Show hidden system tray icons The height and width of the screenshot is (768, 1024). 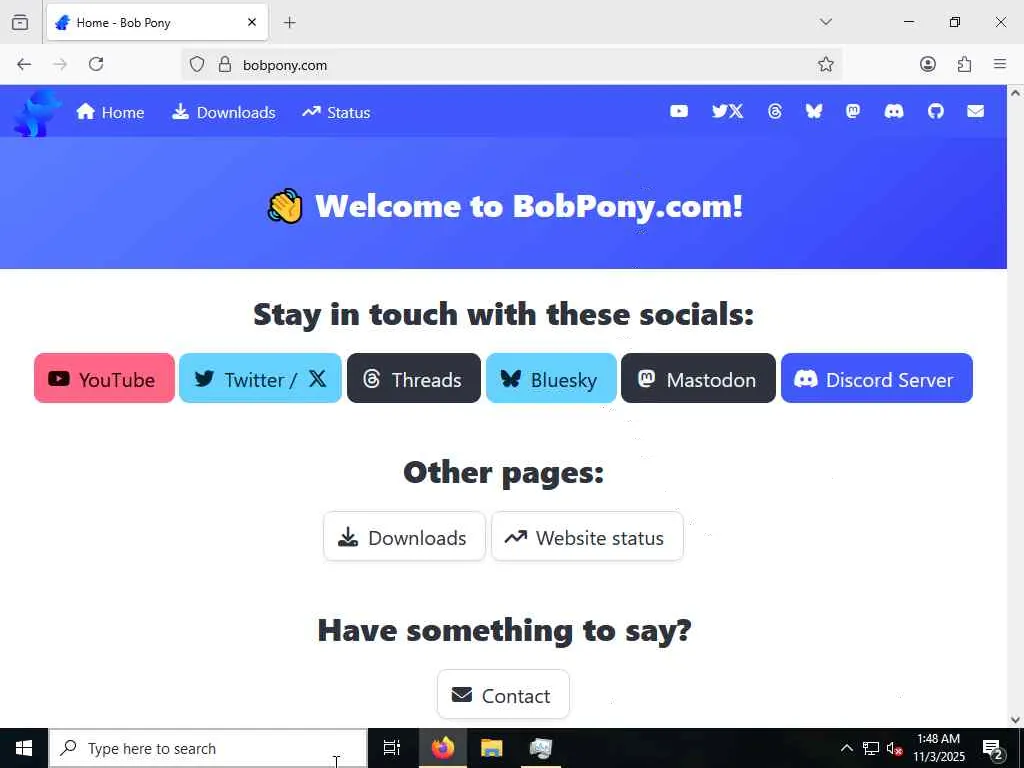pyautogui.click(x=846, y=748)
